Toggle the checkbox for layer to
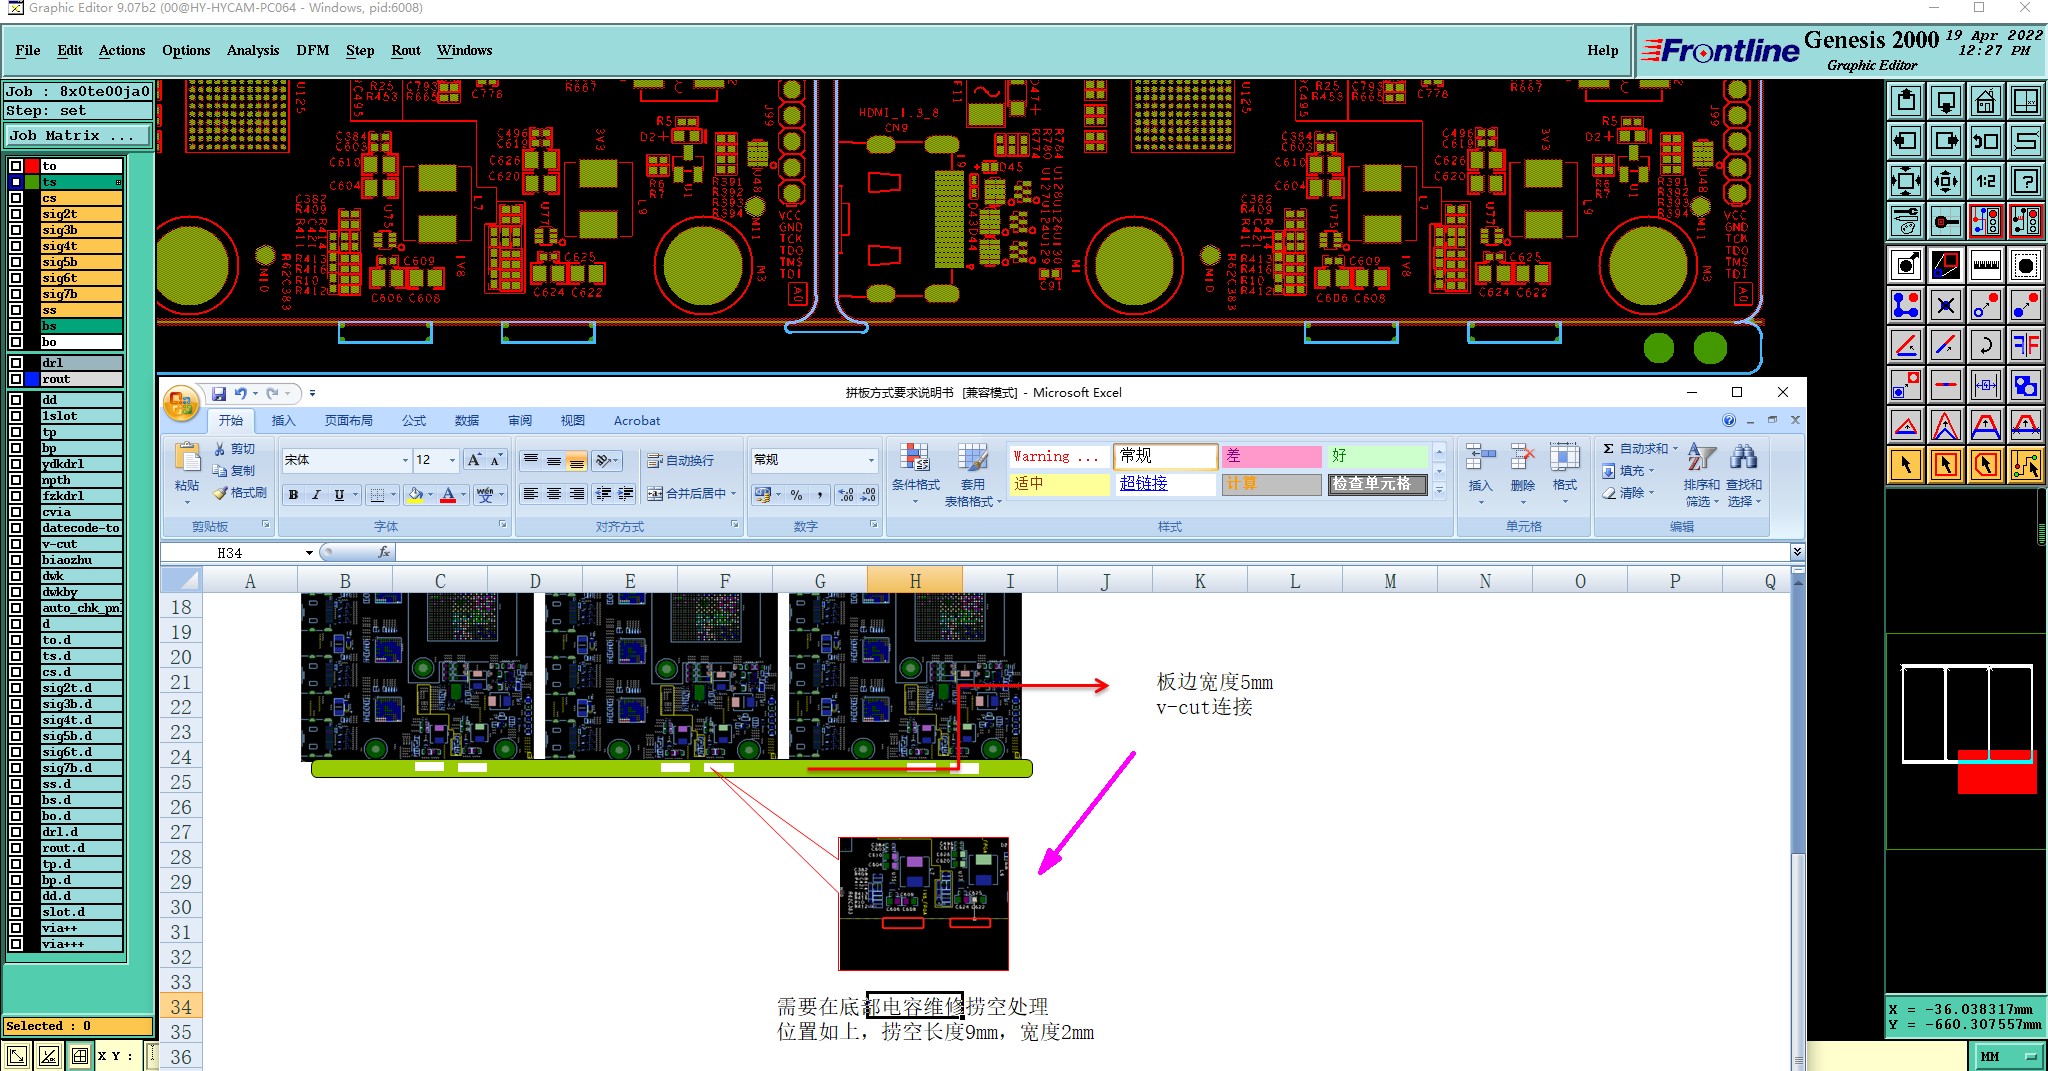Image resolution: width=2048 pixels, height=1071 pixels. click(16, 166)
